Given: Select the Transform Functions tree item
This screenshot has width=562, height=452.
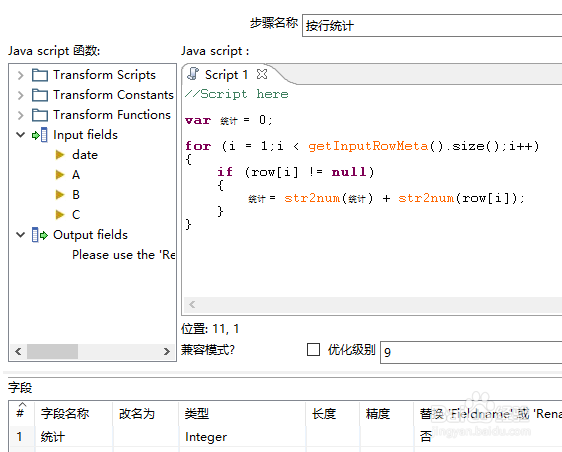Looking at the screenshot, I should point(112,115).
